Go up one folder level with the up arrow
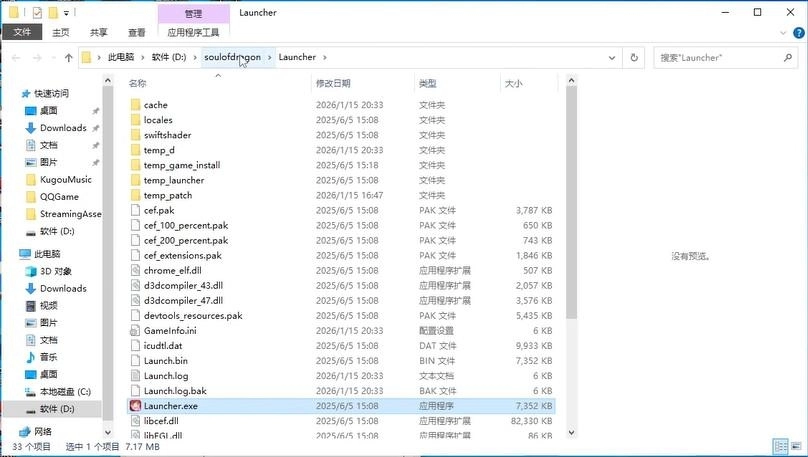Viewport: 808px width, 457px height. pyautogui.click(x=69, y=58)
